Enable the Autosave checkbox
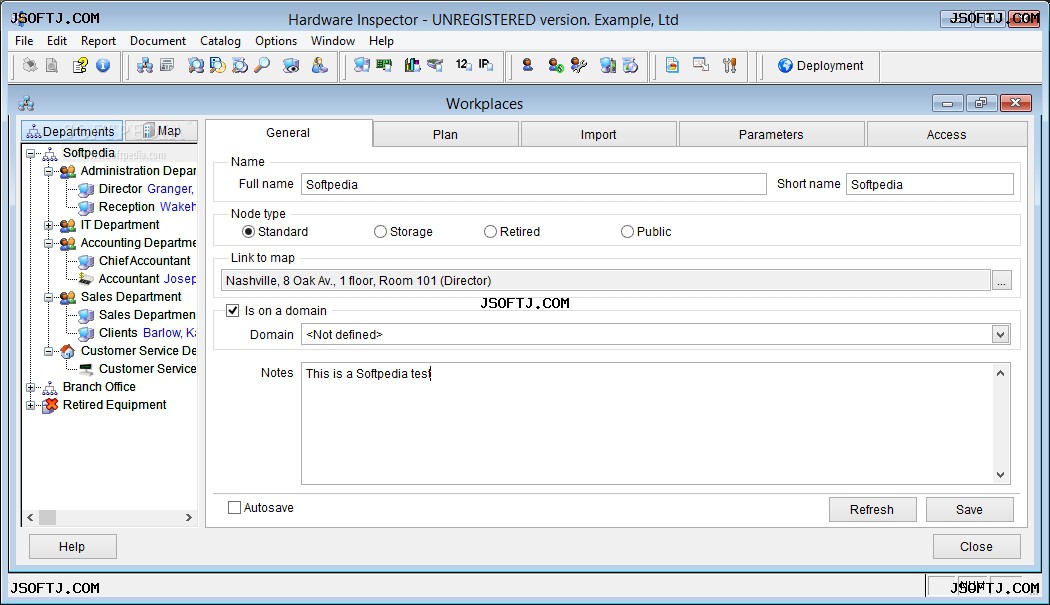The width and height of the screenshot is (1050, 605). (x=234, y=508)
